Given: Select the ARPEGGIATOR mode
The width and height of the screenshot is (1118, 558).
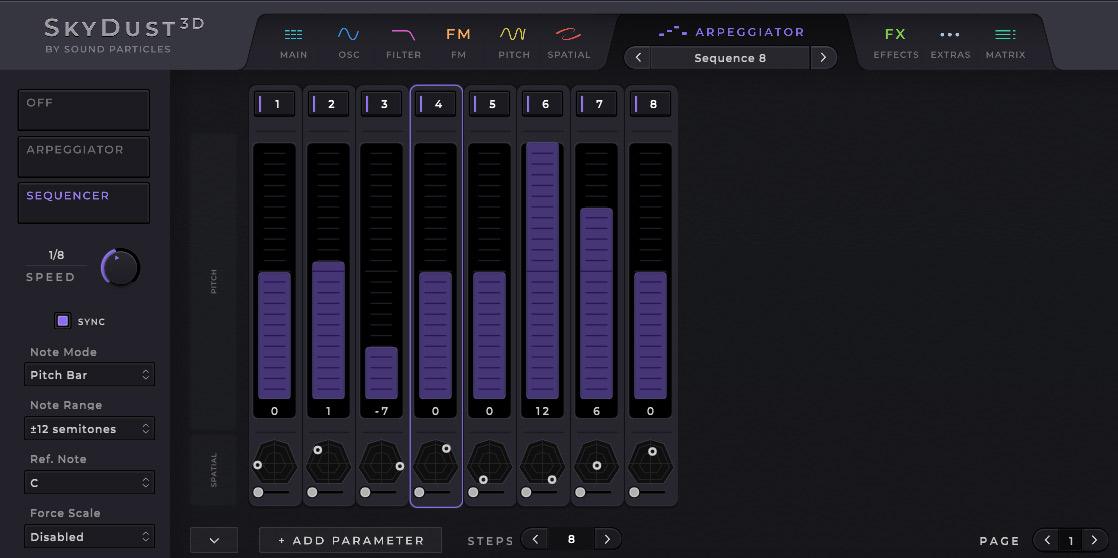Looking at the screenshot, I should [x=84, y=156].
